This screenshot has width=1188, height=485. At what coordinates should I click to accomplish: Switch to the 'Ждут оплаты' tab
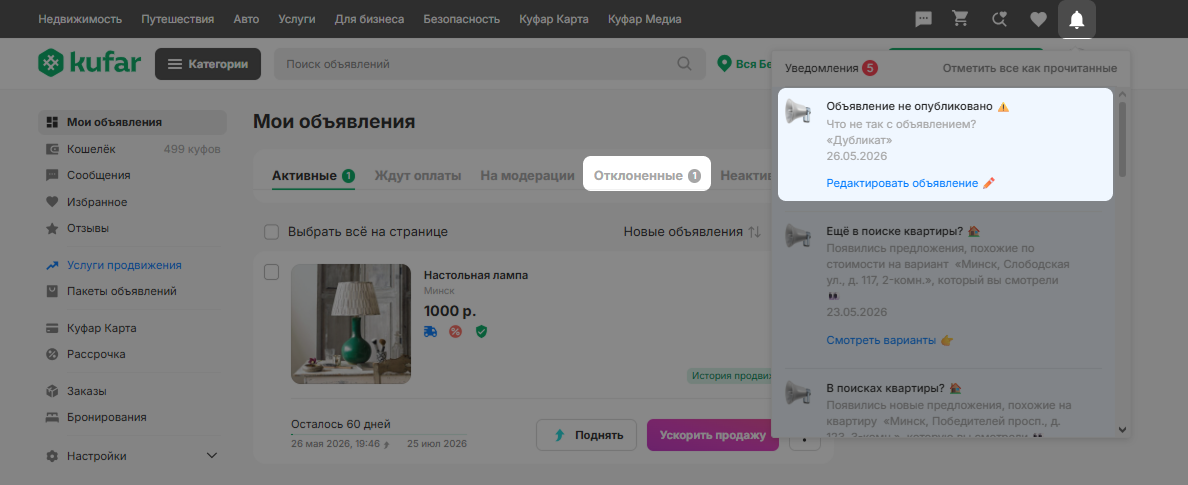coord(417,176)
